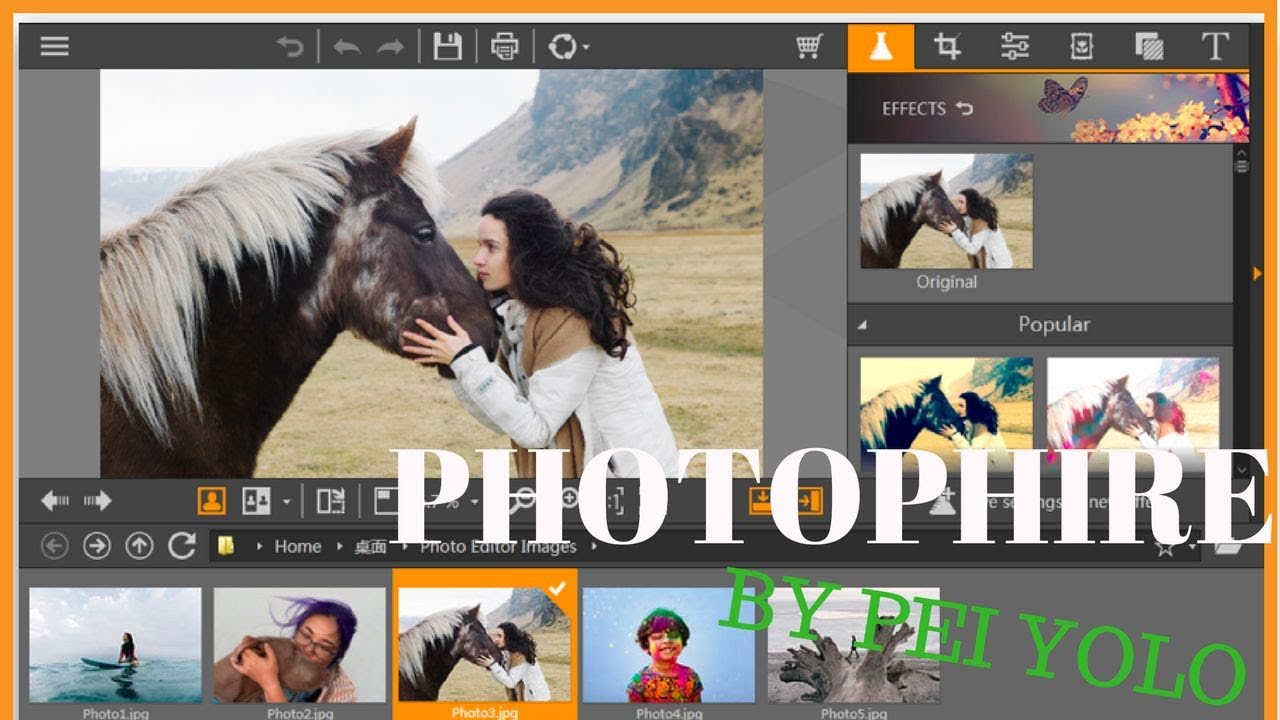
Task: Expand arrow after Photo Editor Images
Action: tap(594, 547)
